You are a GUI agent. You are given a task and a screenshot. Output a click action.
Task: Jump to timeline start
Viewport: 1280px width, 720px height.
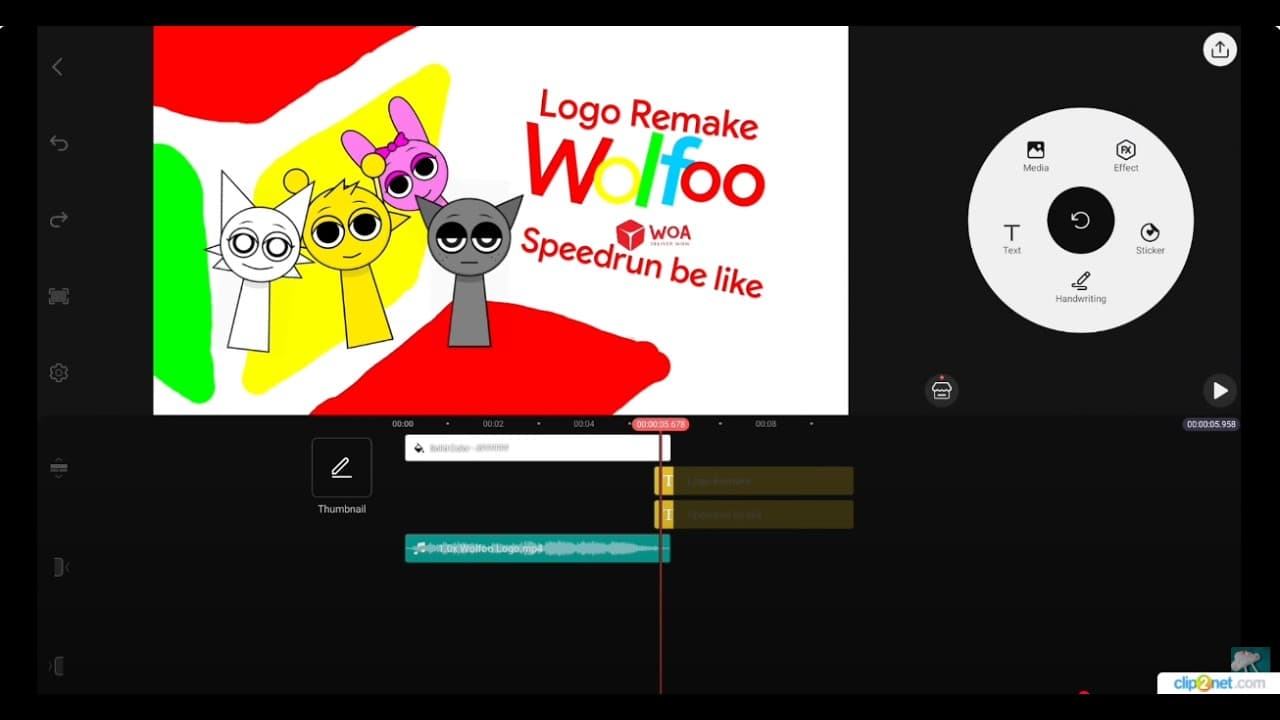(59, 567)
